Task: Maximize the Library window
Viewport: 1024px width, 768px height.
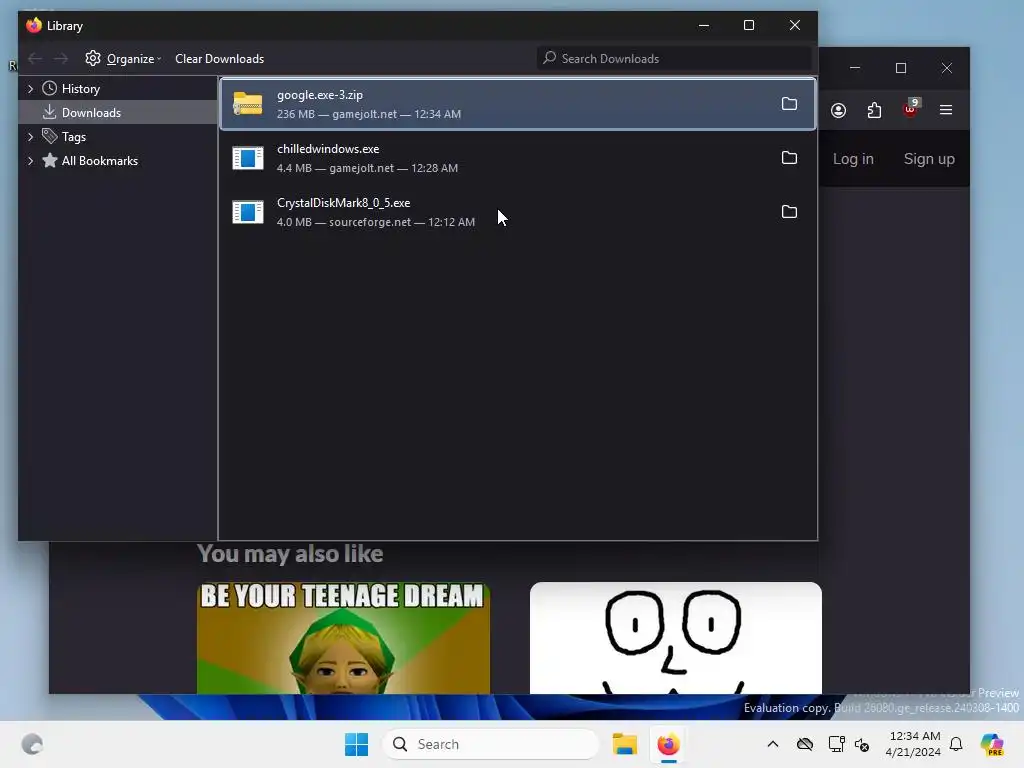Action: pyautogui.click(x=749, y=25)
